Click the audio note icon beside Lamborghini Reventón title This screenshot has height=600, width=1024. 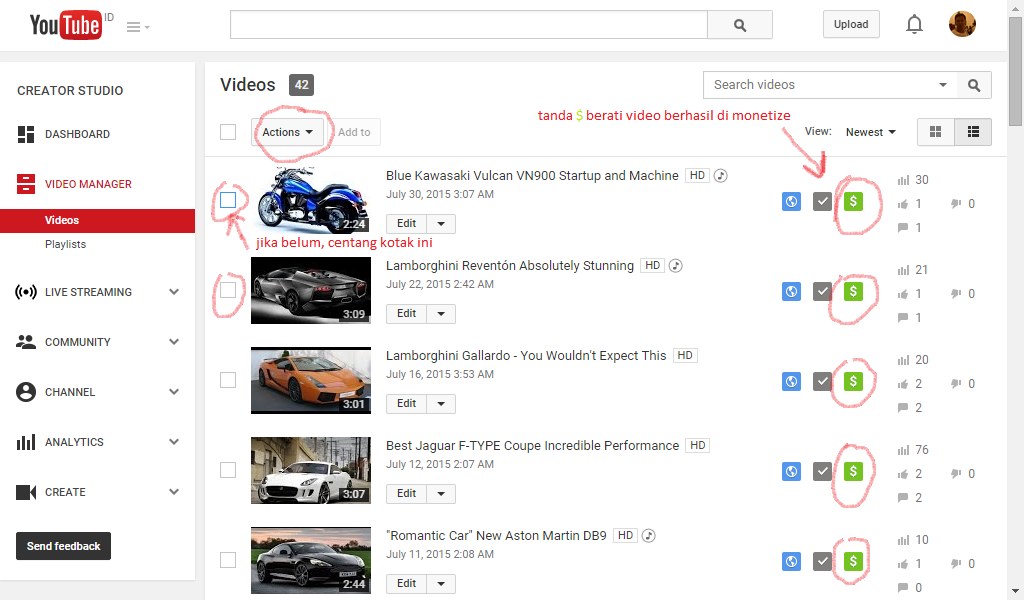point(676,266)
